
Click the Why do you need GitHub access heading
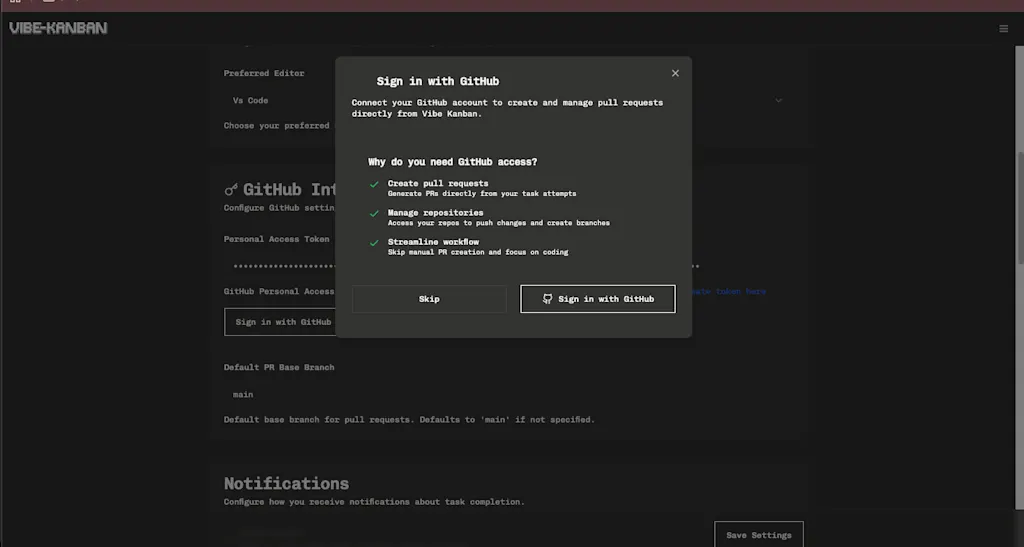tap(453, 162)
